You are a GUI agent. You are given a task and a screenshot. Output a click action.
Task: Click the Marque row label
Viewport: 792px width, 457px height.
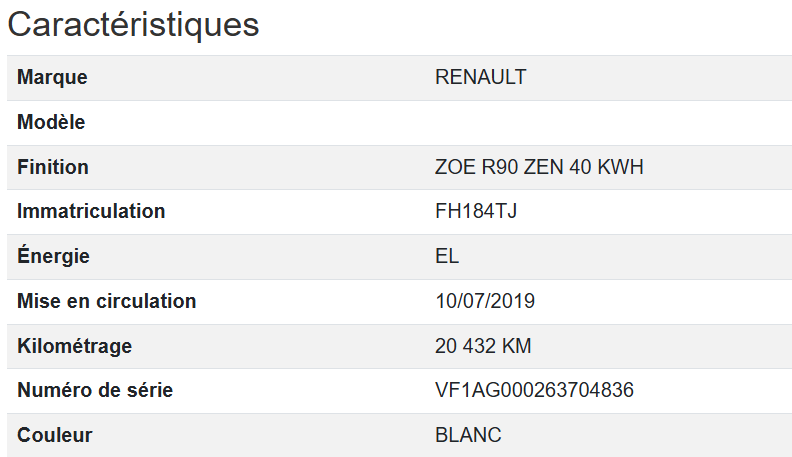(x=52, y=78)
